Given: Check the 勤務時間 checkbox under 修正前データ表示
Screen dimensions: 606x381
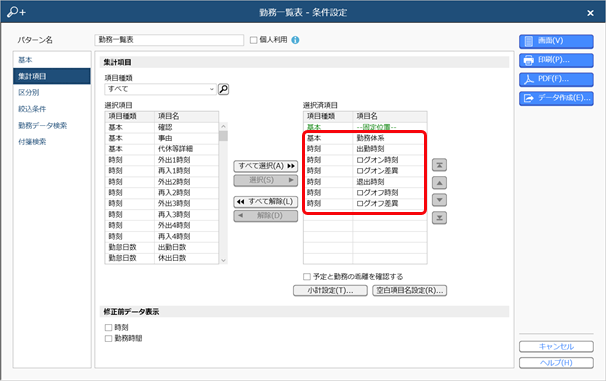Looking at the screenshot, I should tap(108, 338).
